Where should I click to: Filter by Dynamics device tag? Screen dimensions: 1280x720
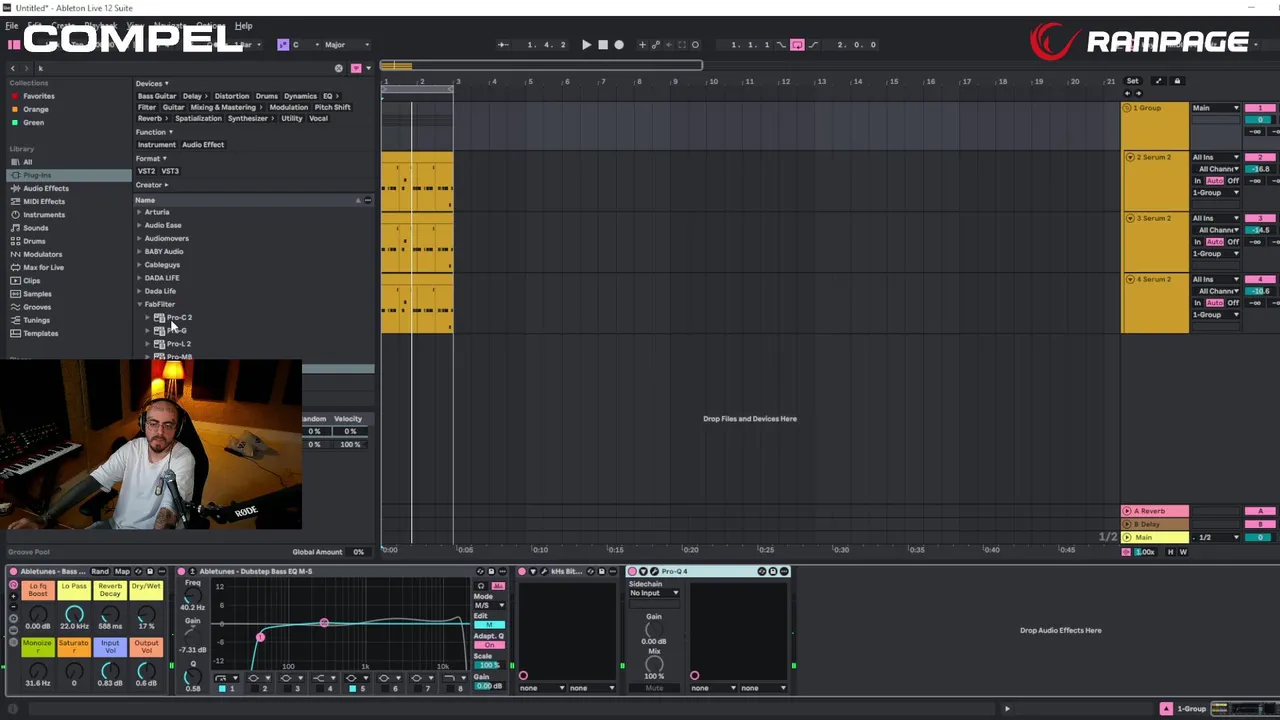point(300,96)
